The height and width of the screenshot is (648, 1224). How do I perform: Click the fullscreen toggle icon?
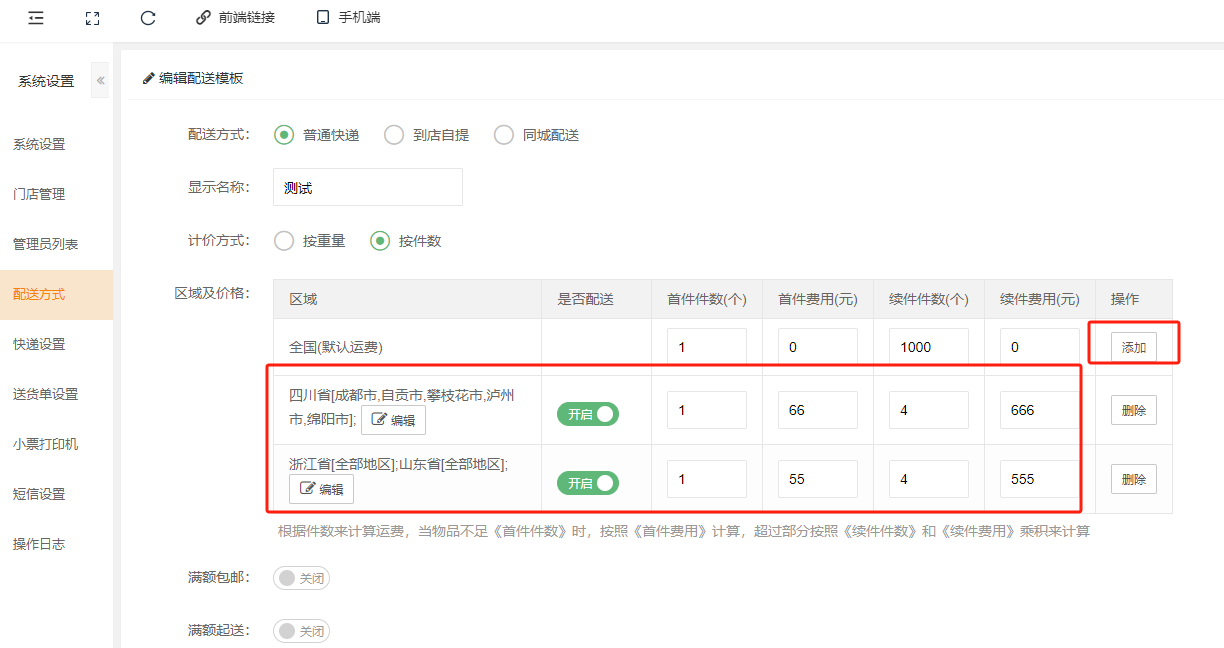click(x=92, y=18)
